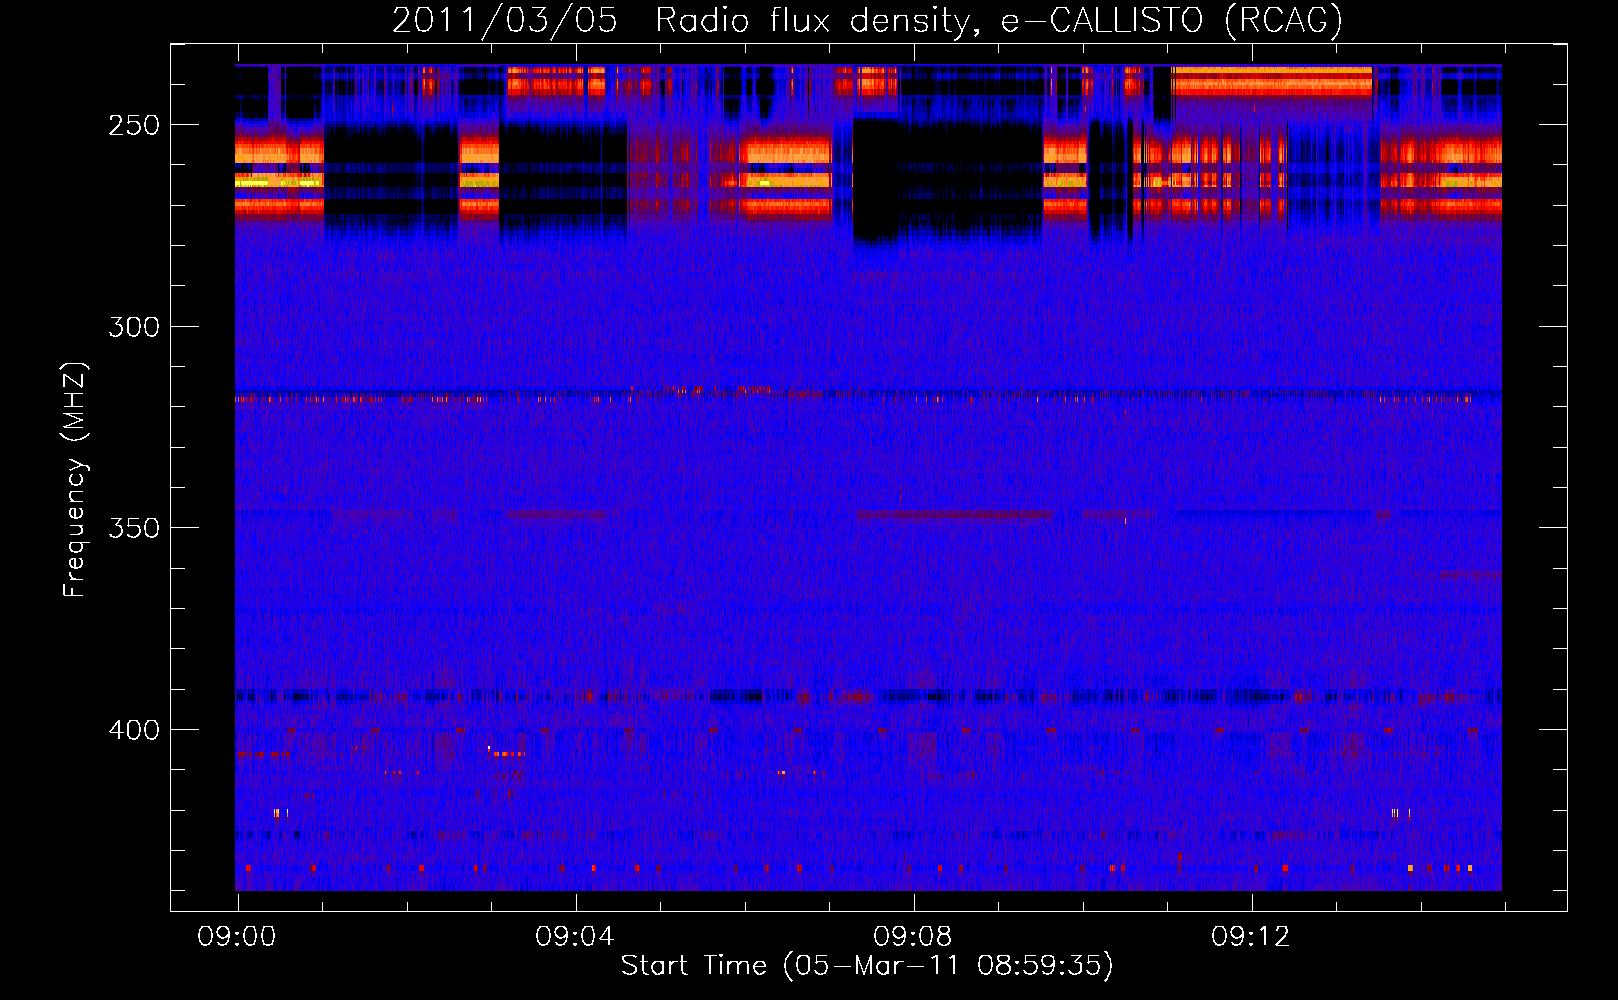Image resolution: width=1618 pixels, height=1000 pixels.
Task: Click the 09:04 time tick label
Action: point(575,937)
